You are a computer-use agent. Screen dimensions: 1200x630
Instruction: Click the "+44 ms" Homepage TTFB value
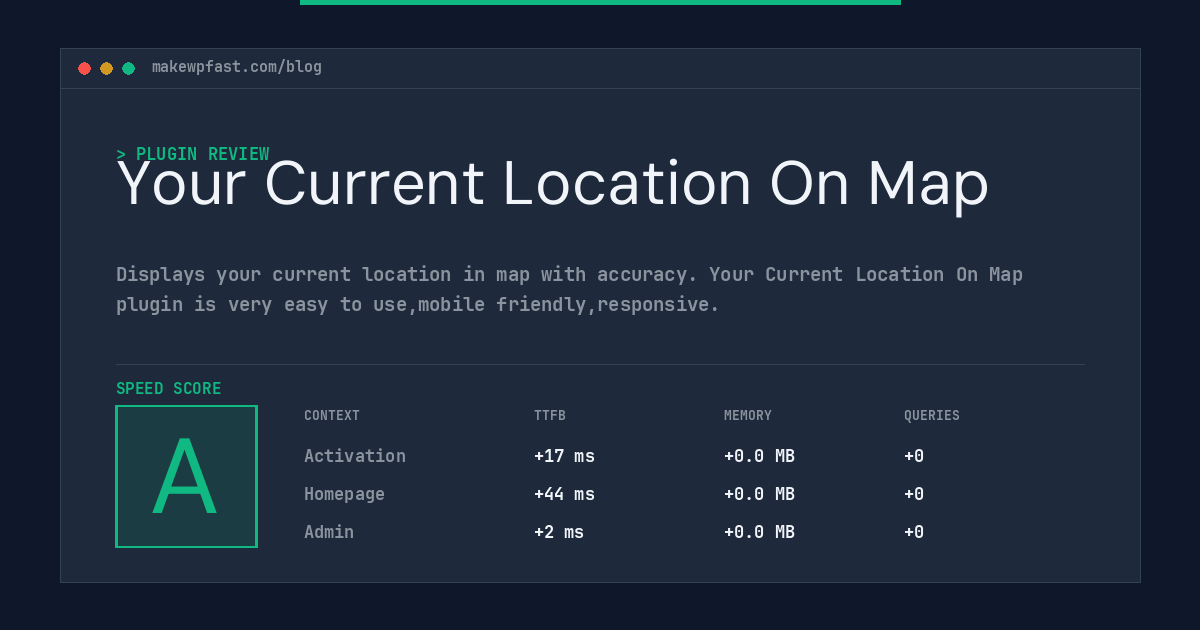coord(564,494)
